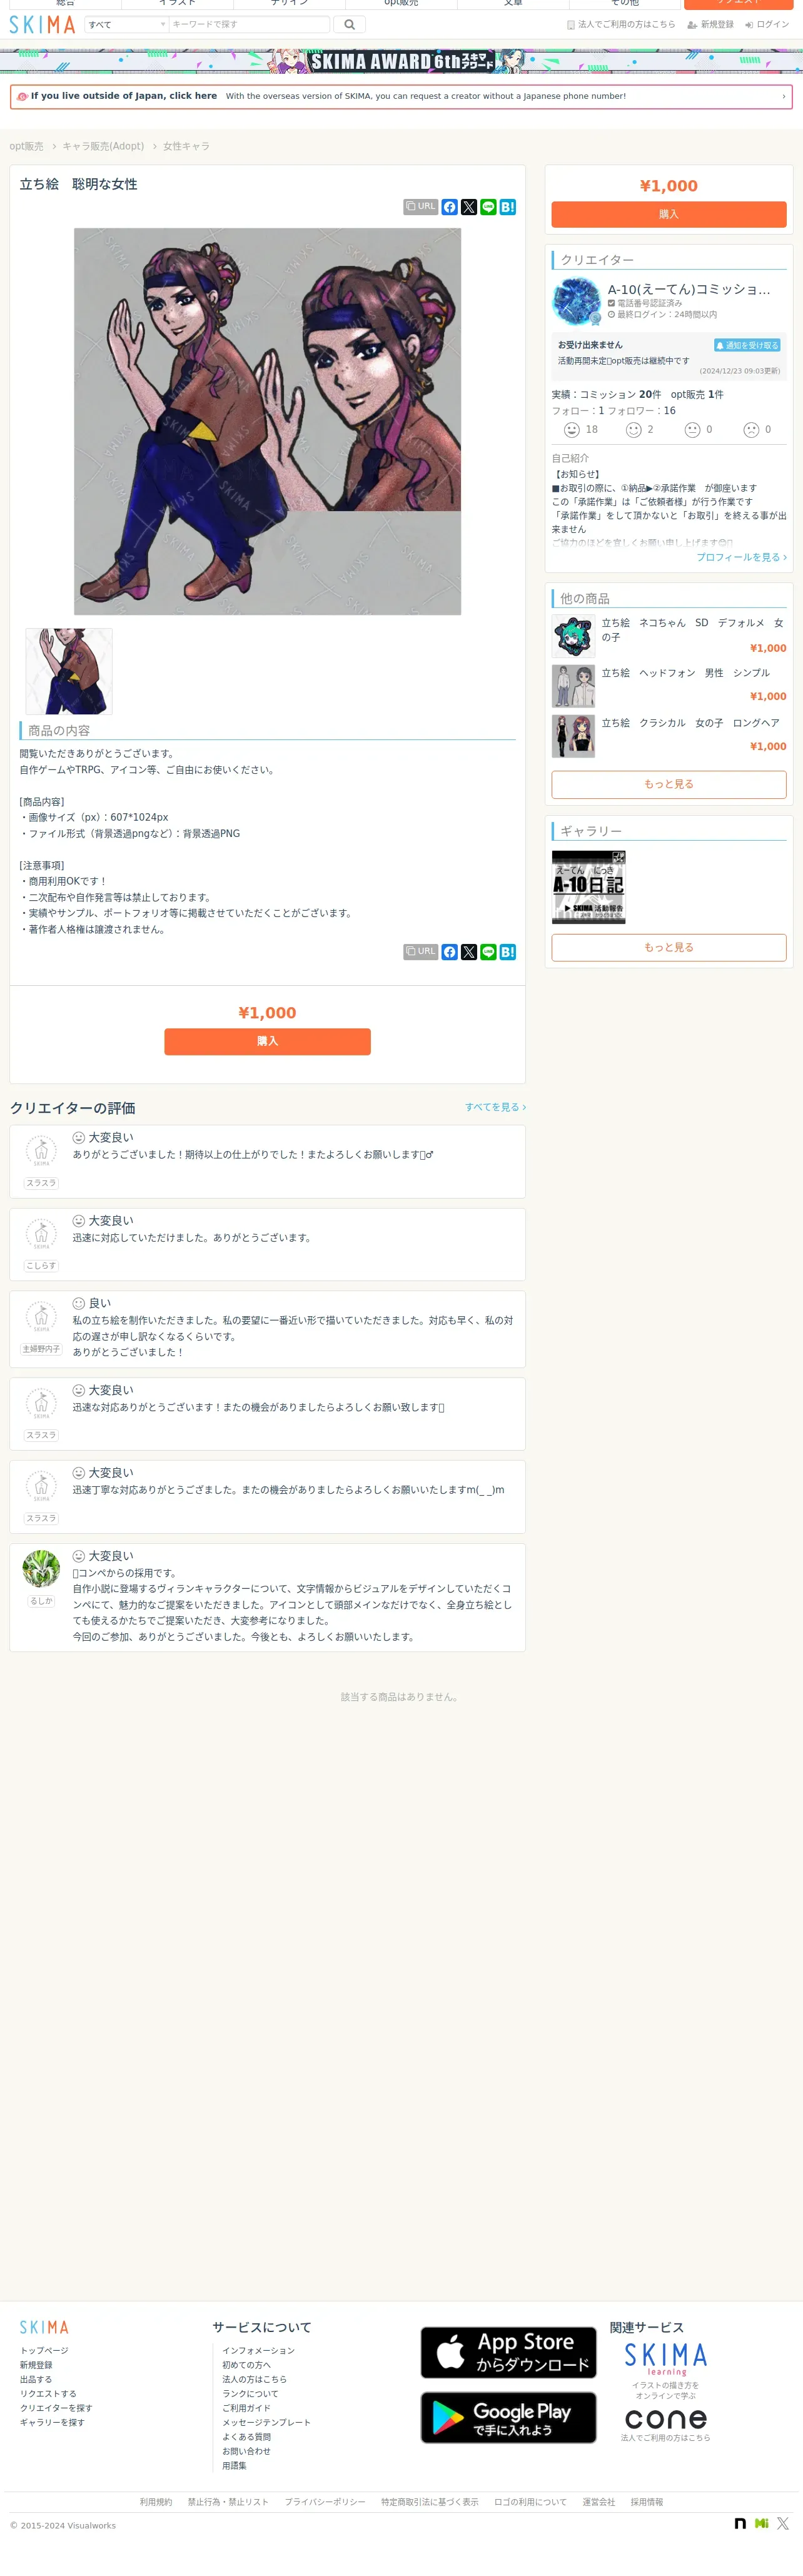Open るしか reviewer avatar
Screen dimensions: 803x2576
41,1568
